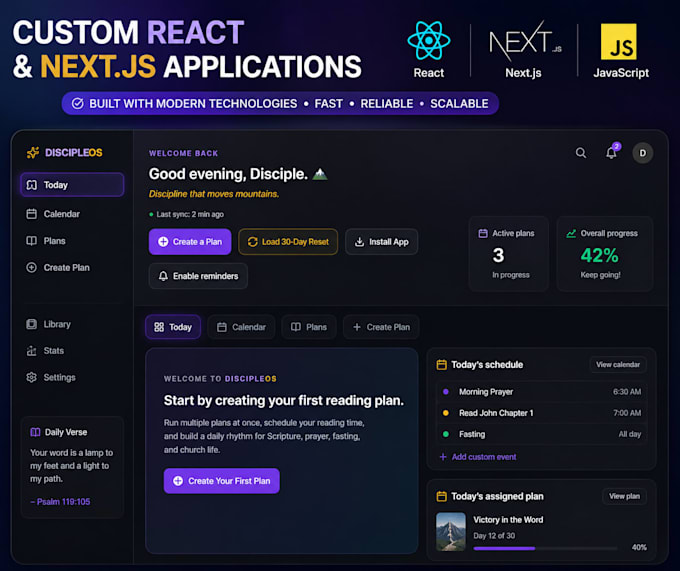The image size is (680, 571).
Task: Click Create Your First Plan button
Action: tap(222, 480)
